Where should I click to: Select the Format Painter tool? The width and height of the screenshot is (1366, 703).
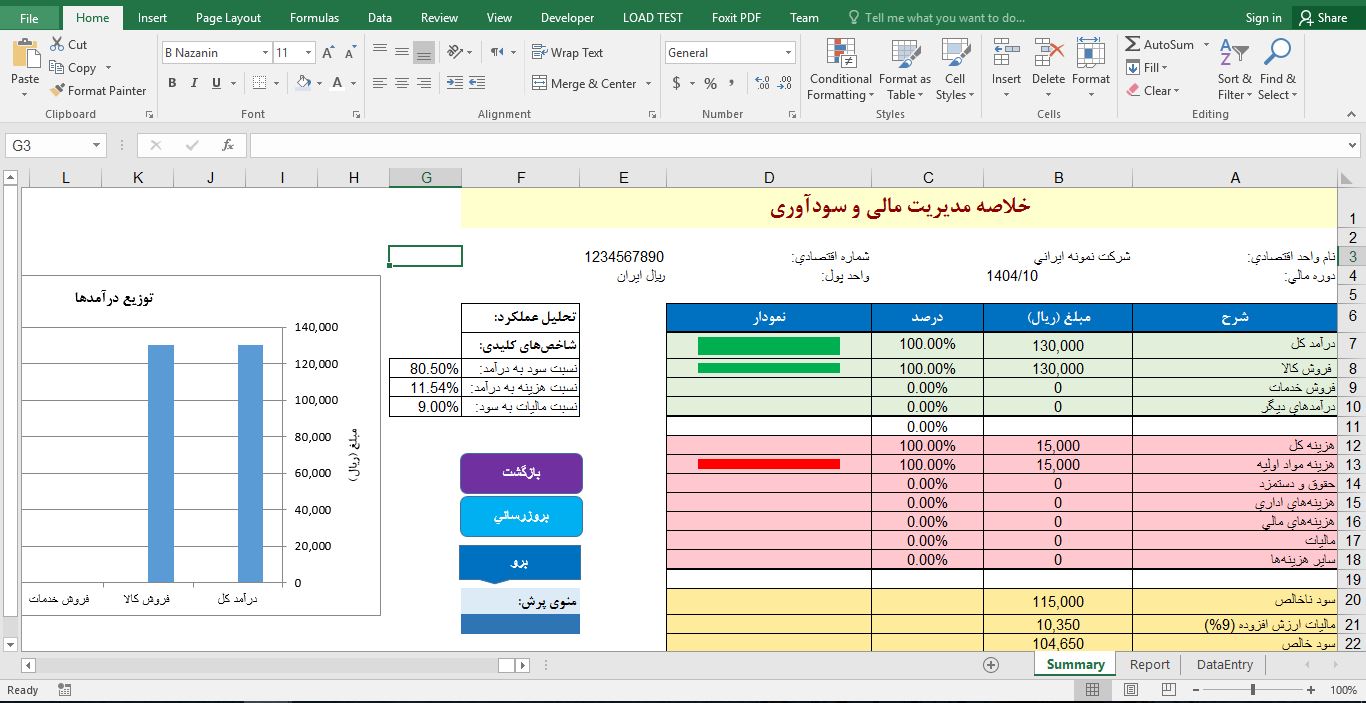[x=97, y=90]
